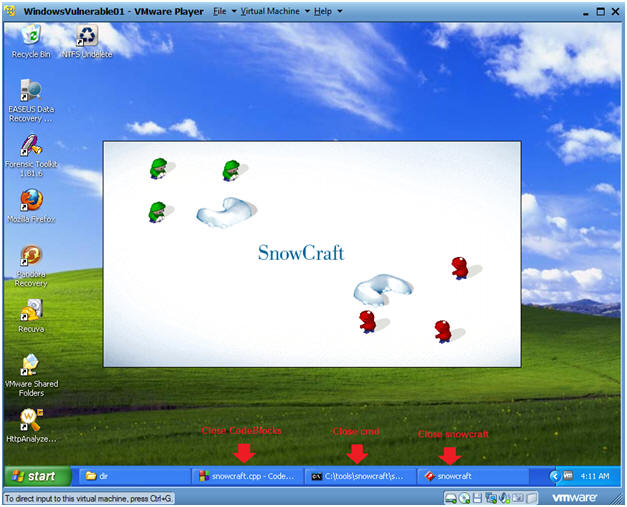Maximize the VMware Player window

point(601,12)
